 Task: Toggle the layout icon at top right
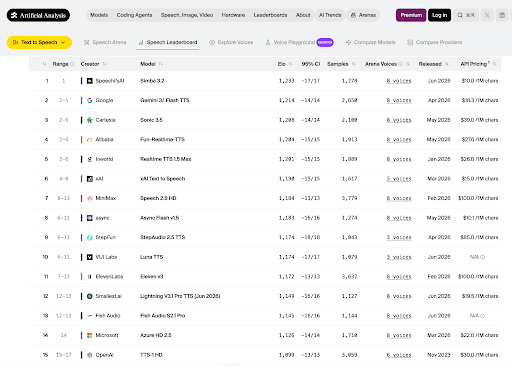point(502,15)
